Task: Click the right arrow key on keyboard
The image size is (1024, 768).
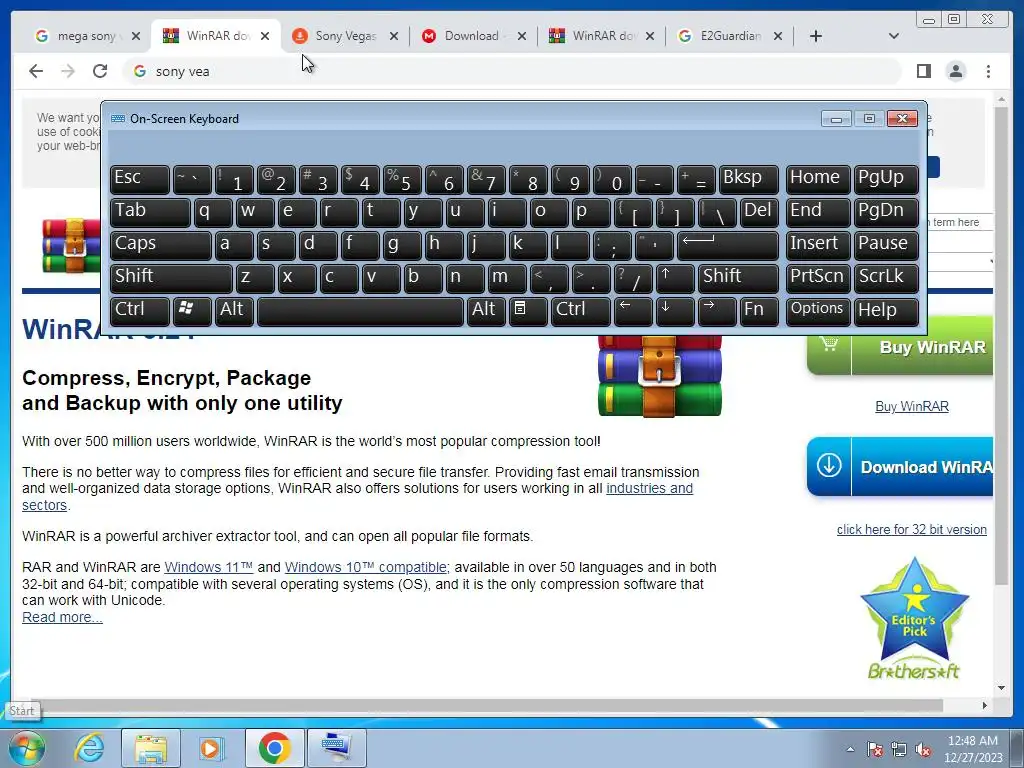Action: 717,312
